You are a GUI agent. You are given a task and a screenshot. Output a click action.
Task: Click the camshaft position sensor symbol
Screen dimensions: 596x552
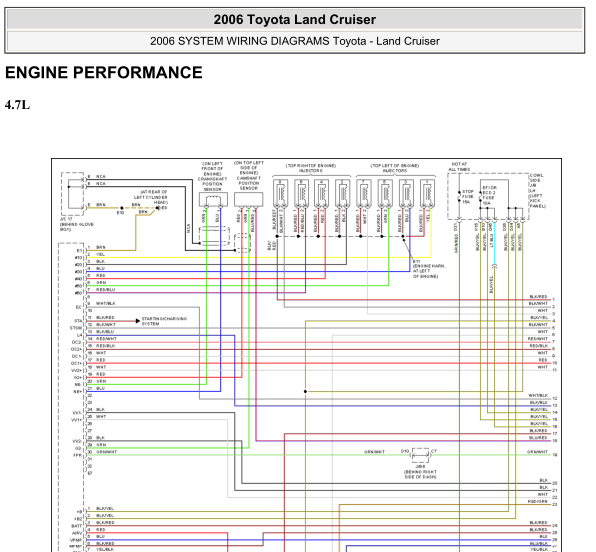point(248,199)
